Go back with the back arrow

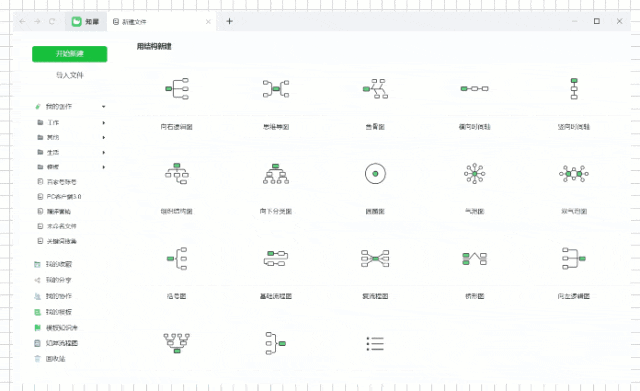coord(22,21)
